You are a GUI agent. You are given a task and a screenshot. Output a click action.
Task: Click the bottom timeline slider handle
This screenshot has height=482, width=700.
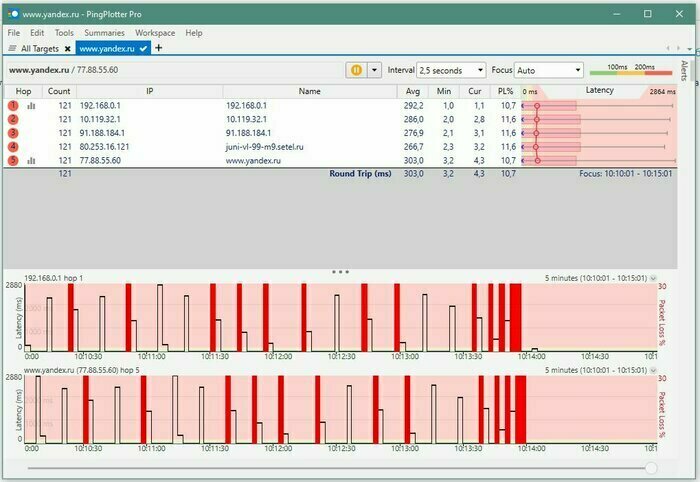[x=651, y=467]
